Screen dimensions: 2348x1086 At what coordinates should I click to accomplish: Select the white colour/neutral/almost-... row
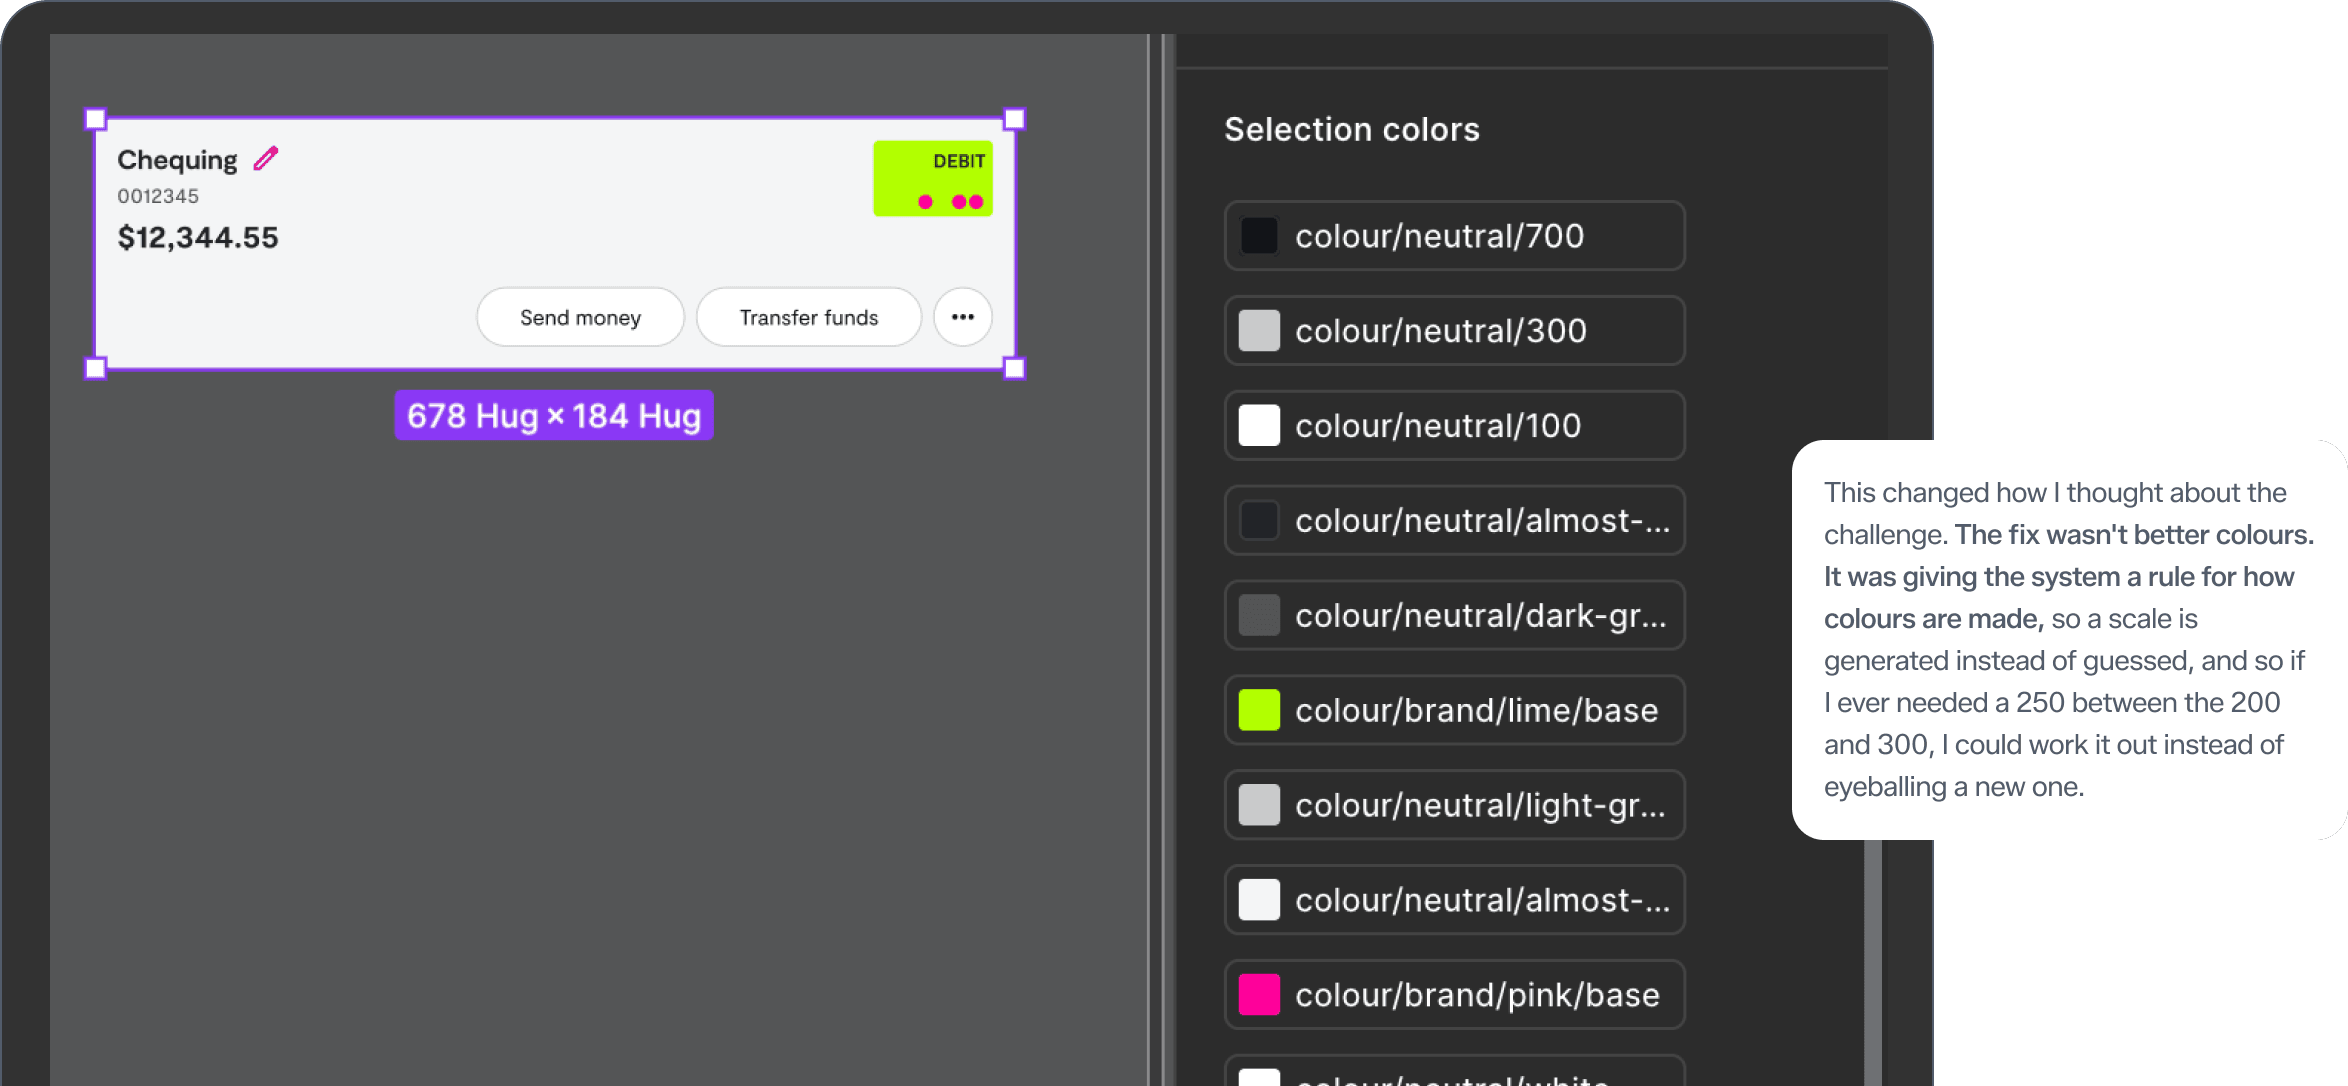(x=1455, y=900)
